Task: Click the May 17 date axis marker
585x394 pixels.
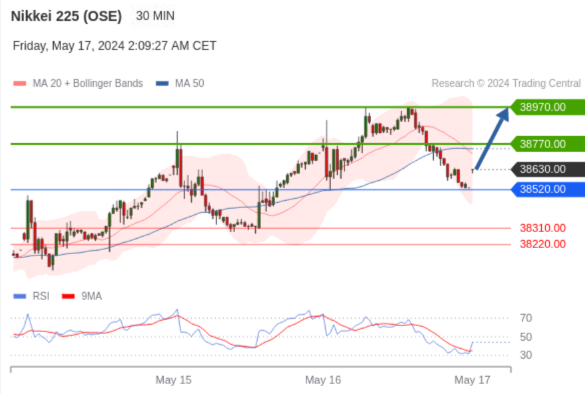Action: coord(472,380)
